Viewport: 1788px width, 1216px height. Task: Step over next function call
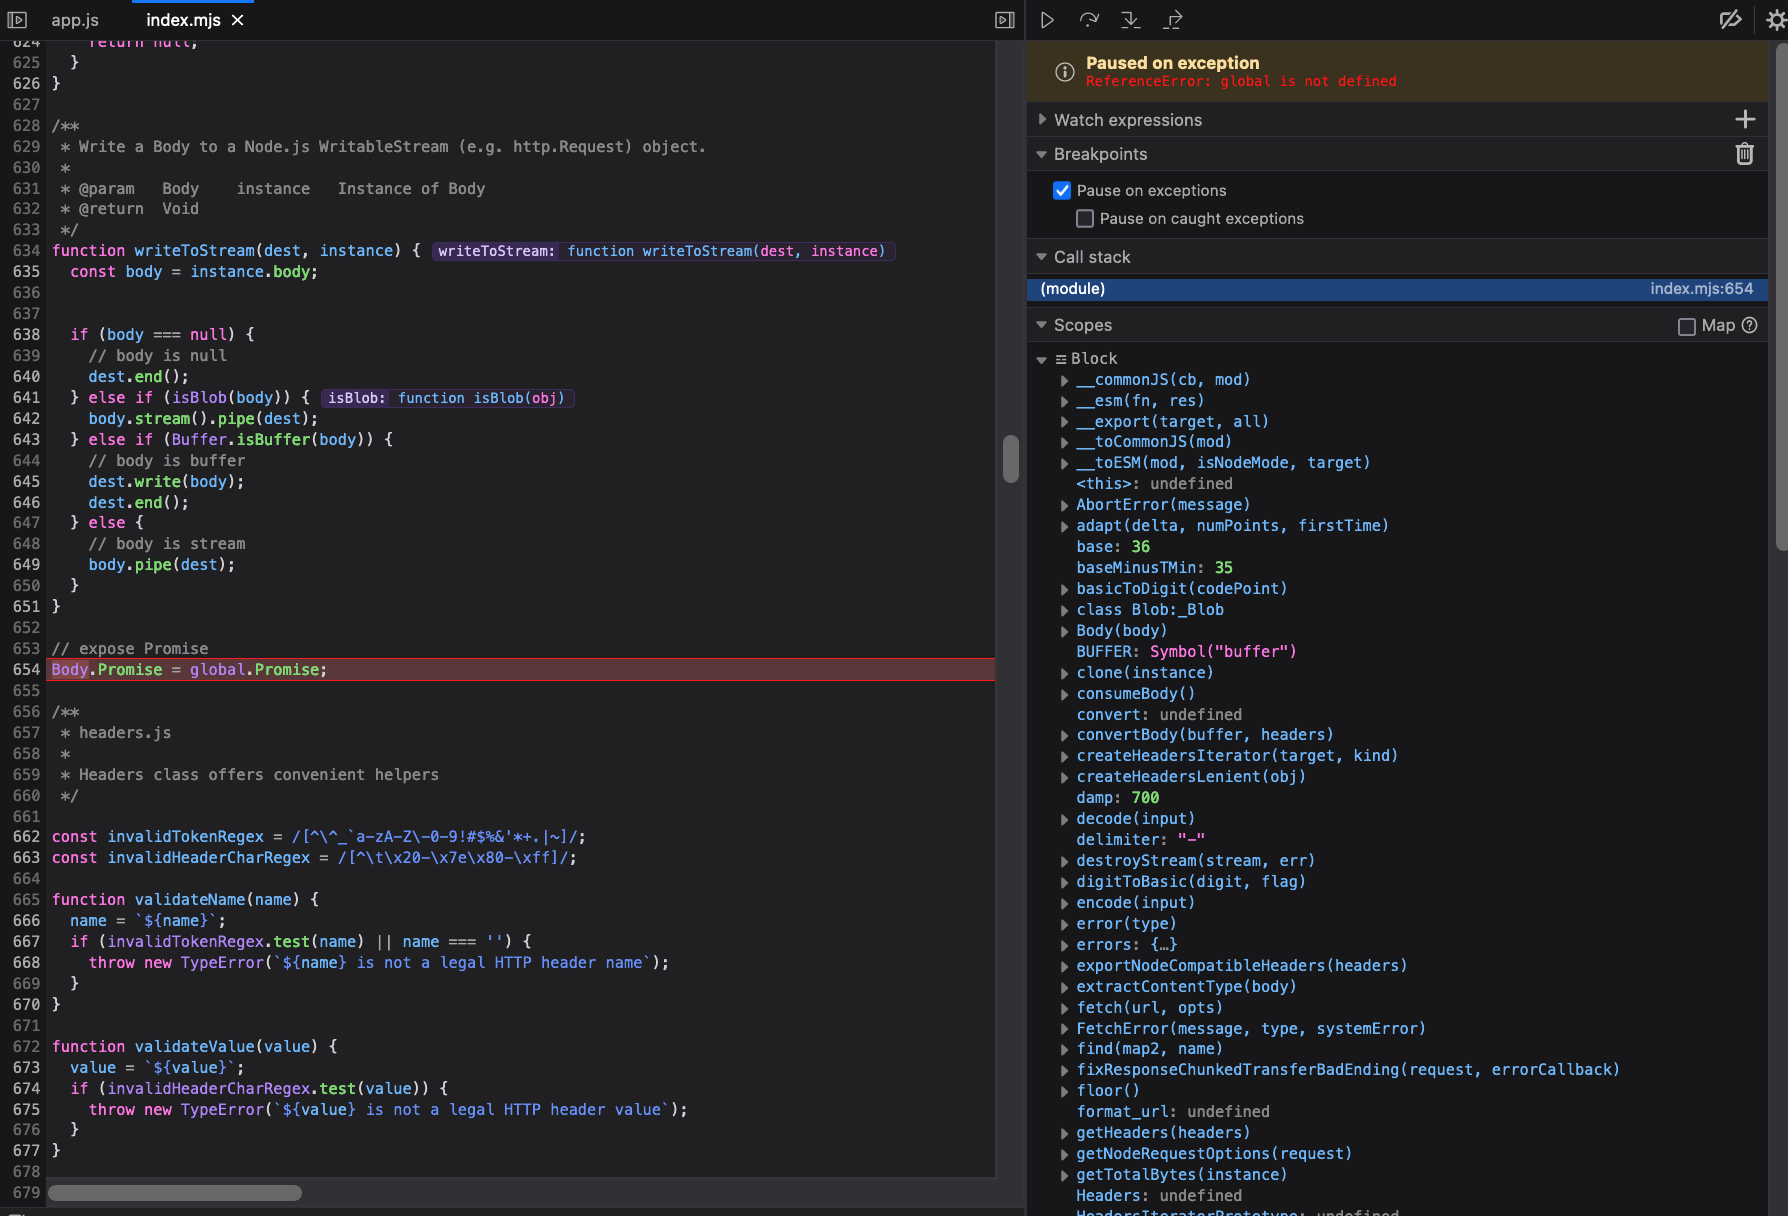tap(1089, 20)
